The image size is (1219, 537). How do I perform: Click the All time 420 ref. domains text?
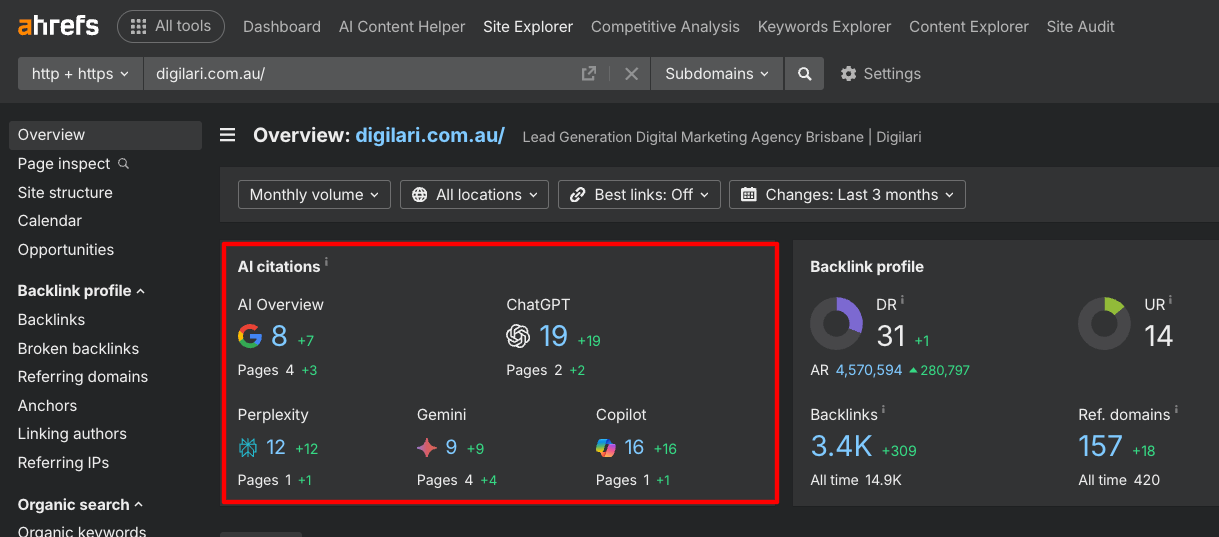pyautogui.click(x=1119, y=480)
